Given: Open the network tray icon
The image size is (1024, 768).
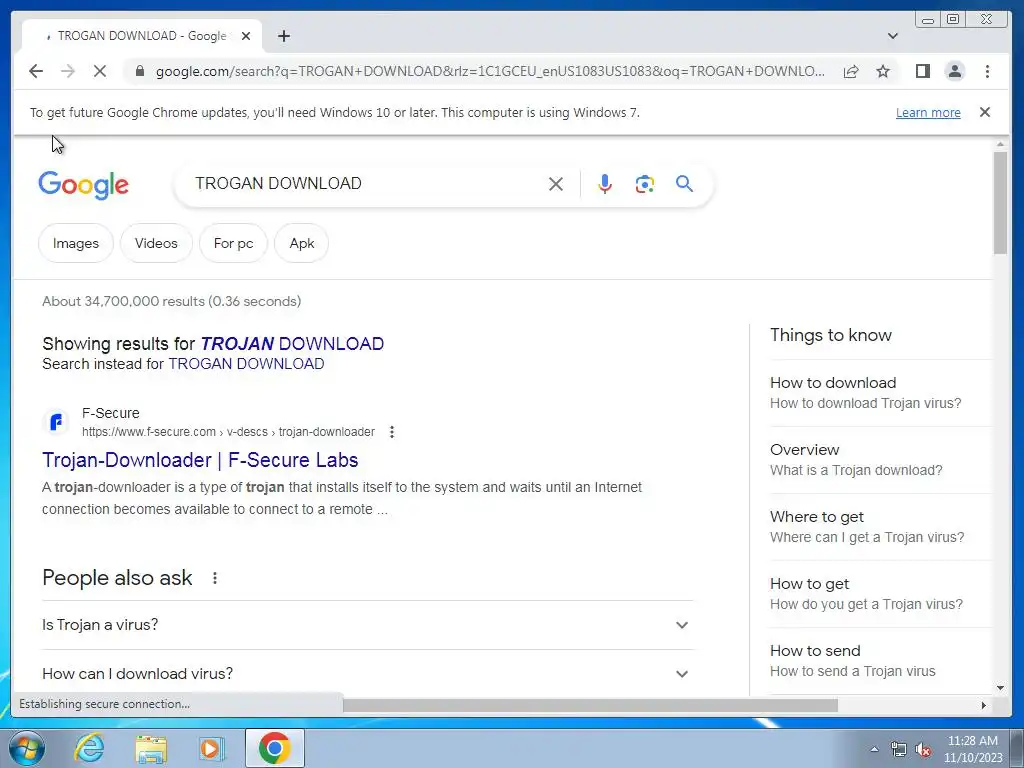Looking at the screenshot, I should pos(899,749).
